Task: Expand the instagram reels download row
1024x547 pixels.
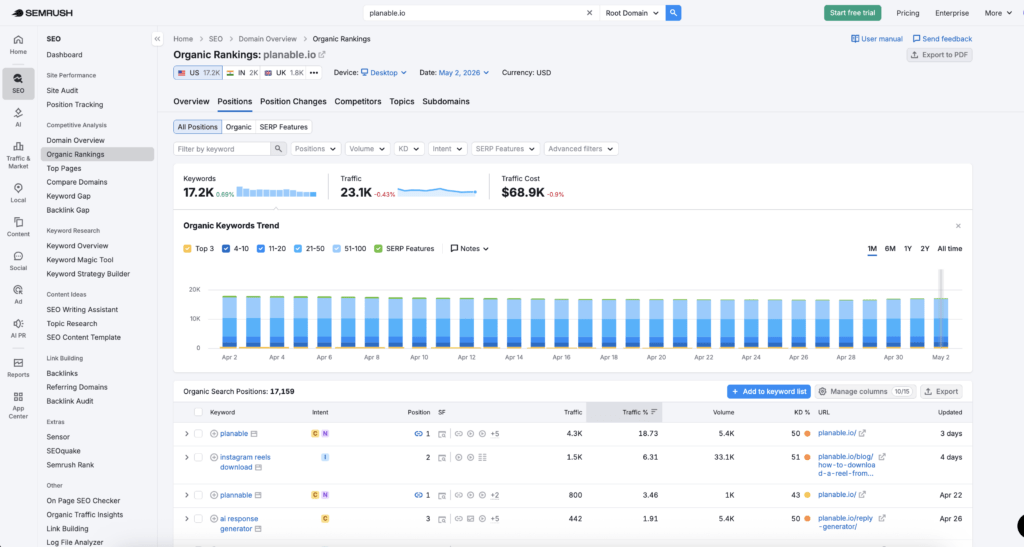Action: (187, 458)
